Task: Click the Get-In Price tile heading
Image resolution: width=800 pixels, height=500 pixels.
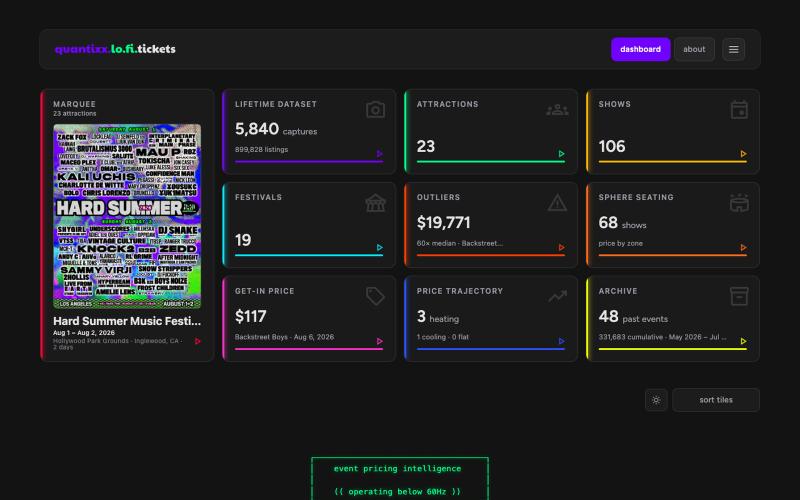Action: [264, 291]
